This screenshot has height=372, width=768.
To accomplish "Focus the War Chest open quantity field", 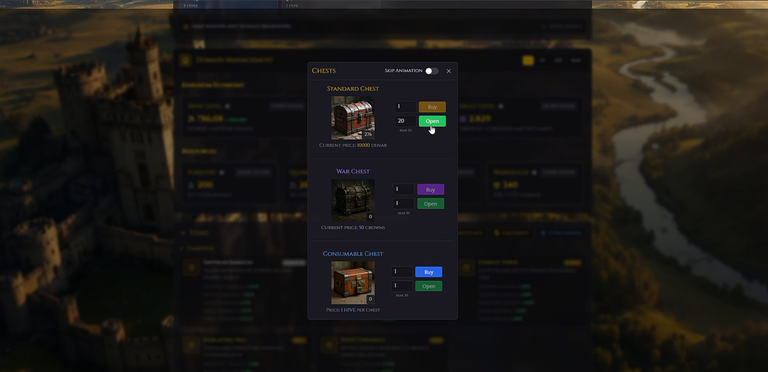I will coord(404,204).
